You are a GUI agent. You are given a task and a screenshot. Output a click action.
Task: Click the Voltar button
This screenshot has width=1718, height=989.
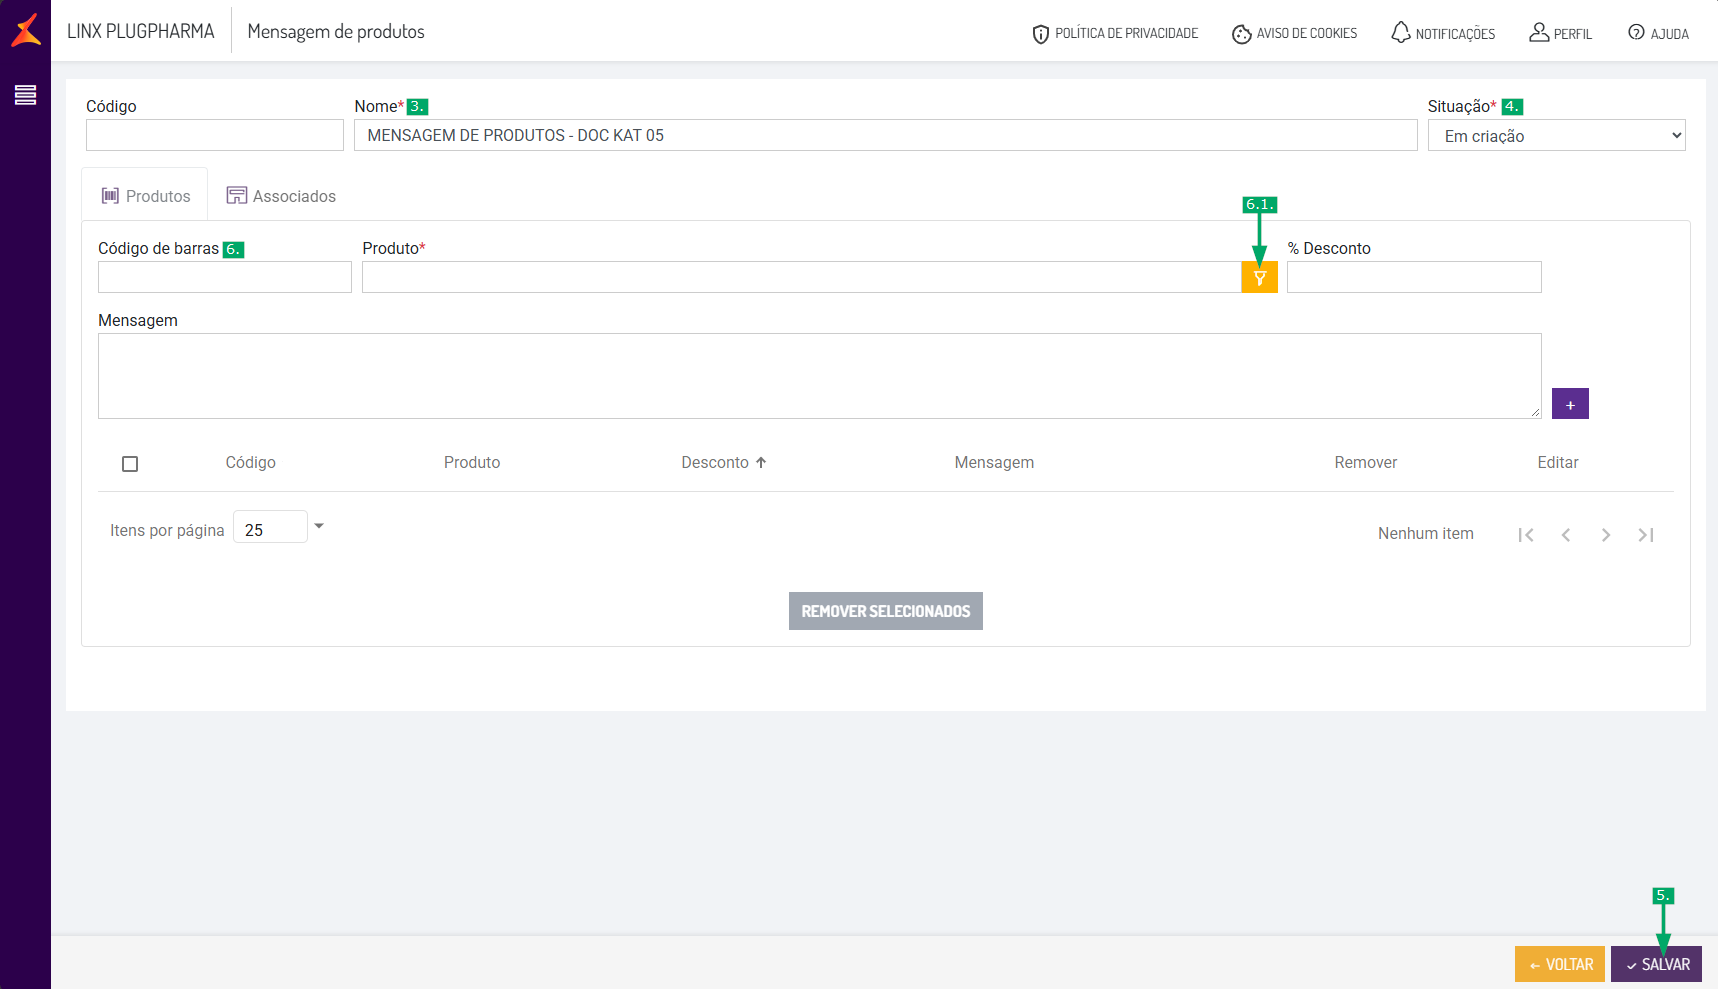[1560, 964]
